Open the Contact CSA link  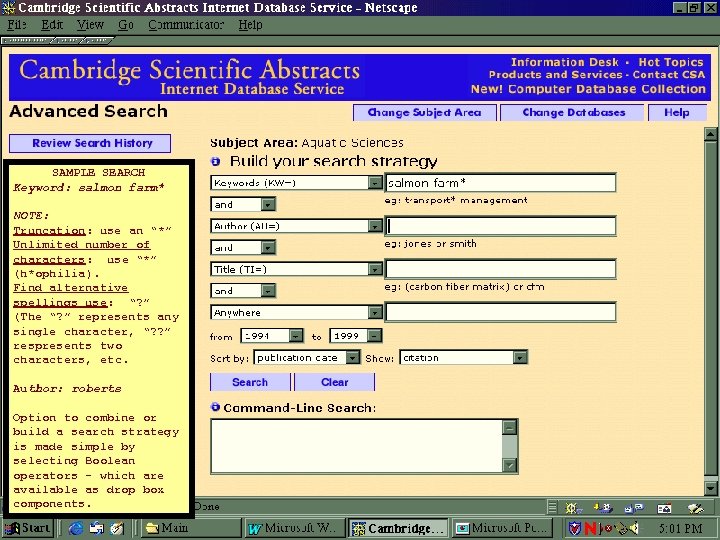[669, 74]
